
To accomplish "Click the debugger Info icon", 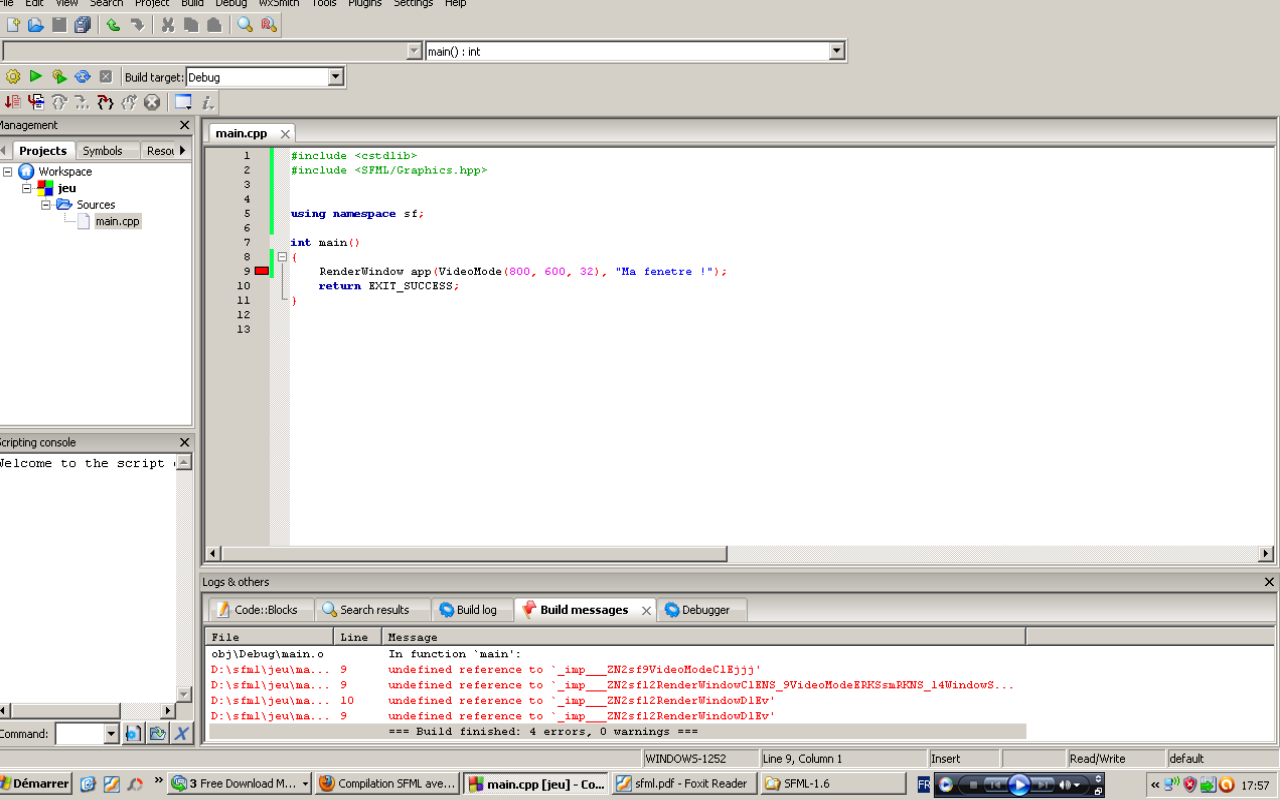I will click(x=206, y=102).
